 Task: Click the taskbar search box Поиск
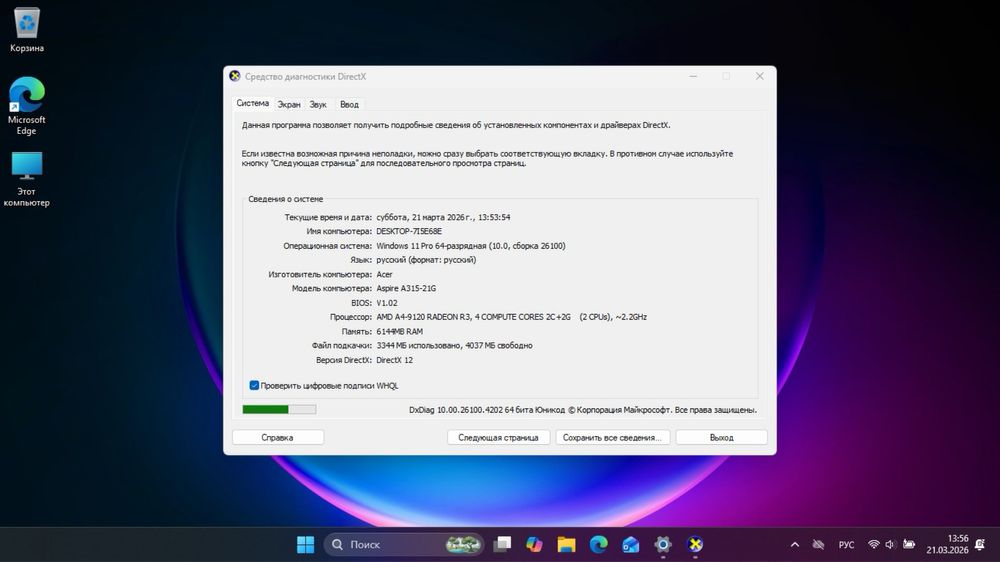(x=404, y=544)
